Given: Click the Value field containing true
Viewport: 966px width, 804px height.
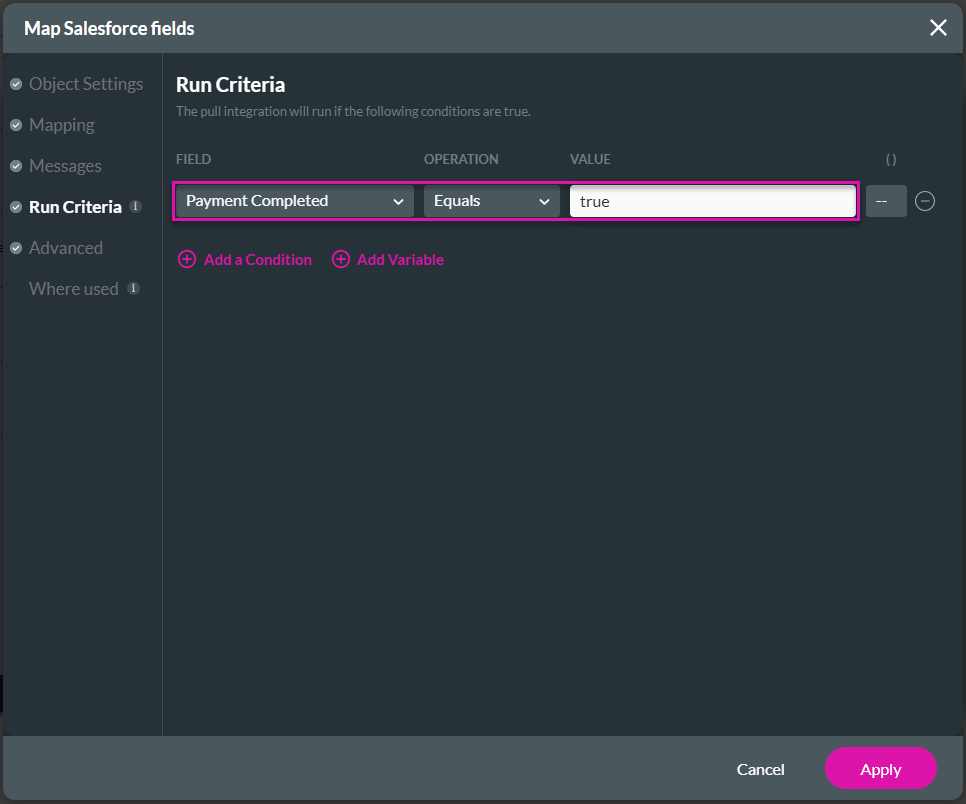Looking at the screenshot, I should (x=712, y=201).
